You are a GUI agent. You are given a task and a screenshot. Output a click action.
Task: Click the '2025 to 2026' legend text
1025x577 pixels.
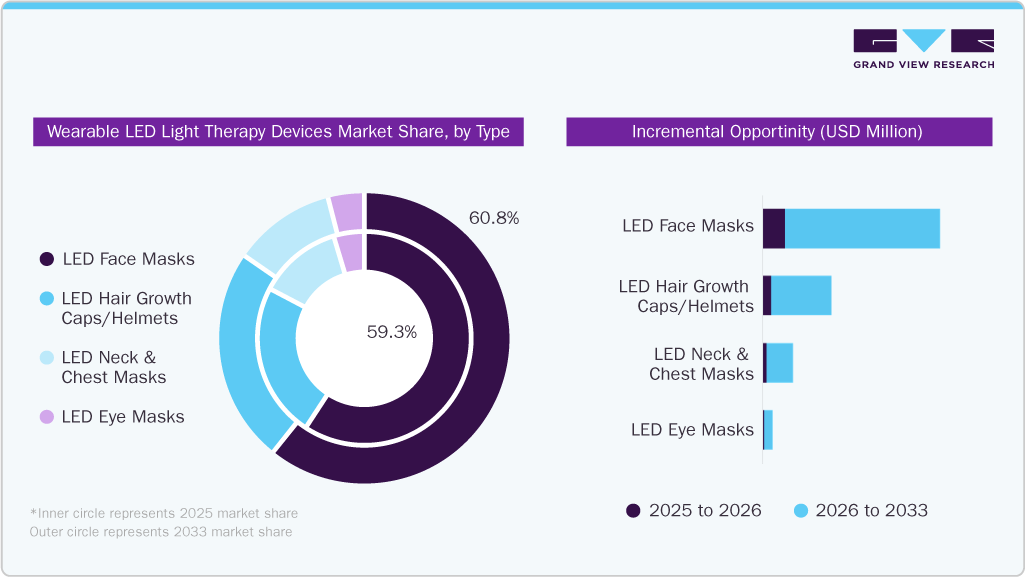pyautogui.click(x=705, y=511)
